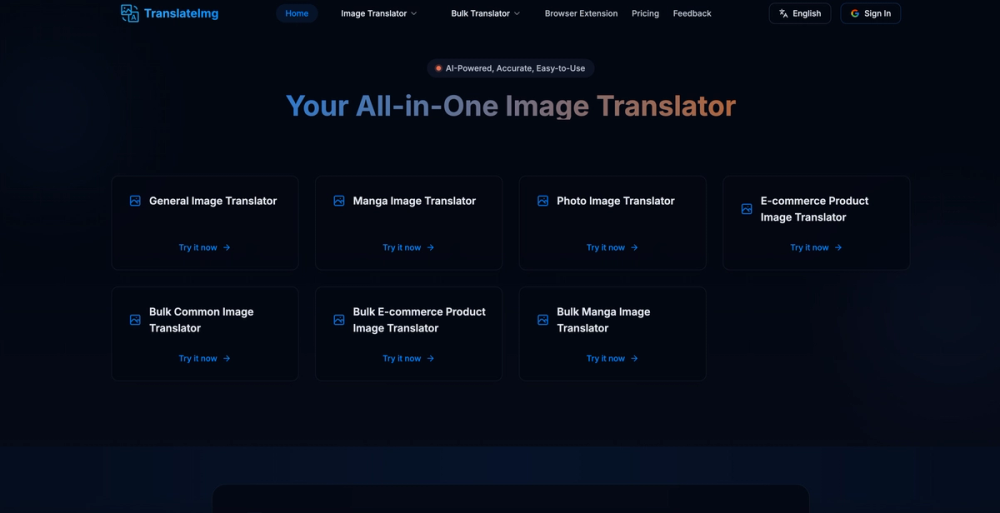Screen dimensions: 1000x513
Task: Try it now for Bulk E-commerce Product Translator
Action: 408,359
